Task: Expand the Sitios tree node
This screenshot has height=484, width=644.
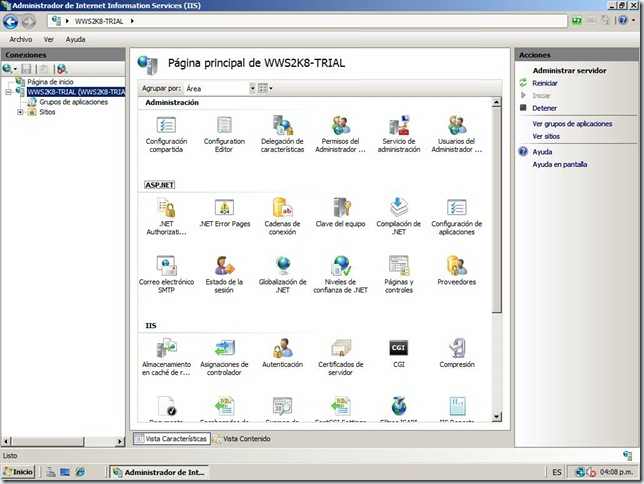Action: click(x=20, y=112)
